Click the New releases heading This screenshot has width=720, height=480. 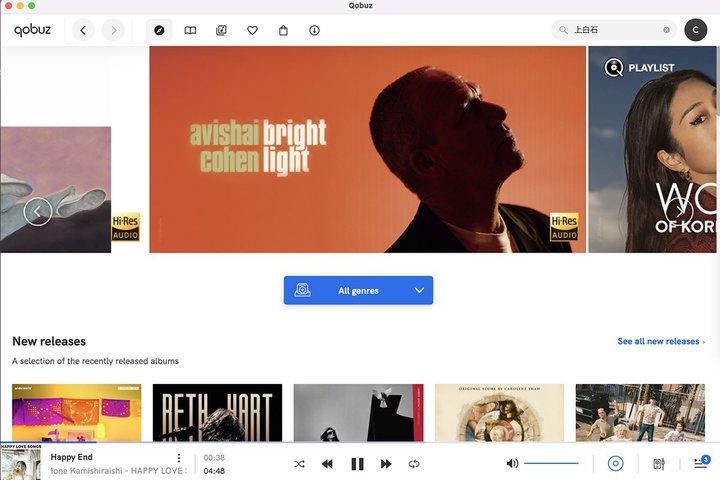[49, 341]
